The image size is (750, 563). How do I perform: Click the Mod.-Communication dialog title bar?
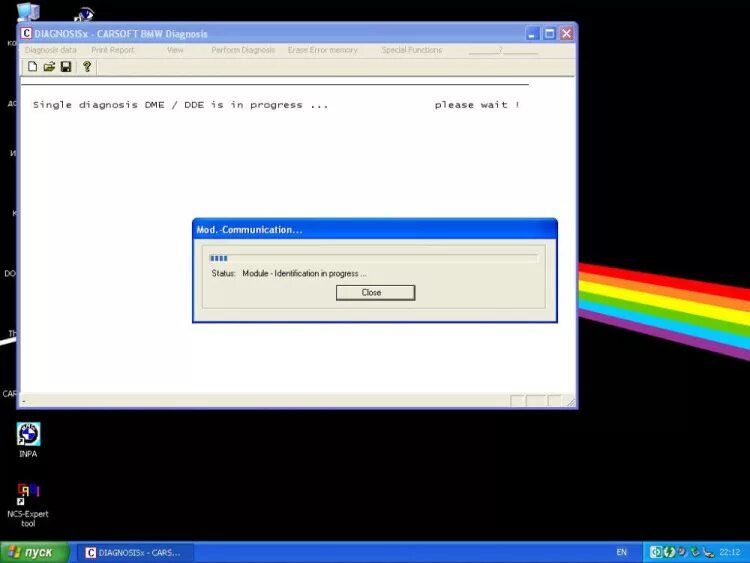375,230
